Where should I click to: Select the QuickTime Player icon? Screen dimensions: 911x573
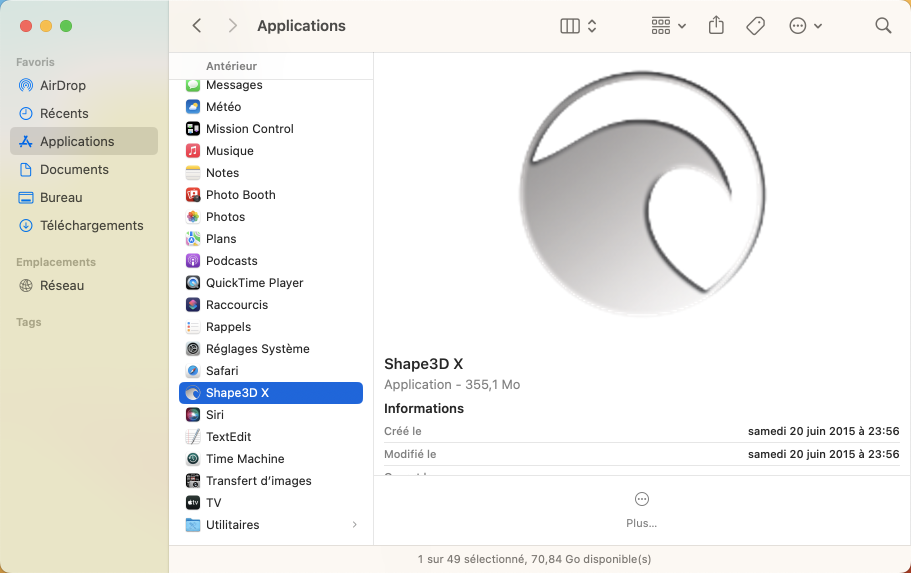193,283
